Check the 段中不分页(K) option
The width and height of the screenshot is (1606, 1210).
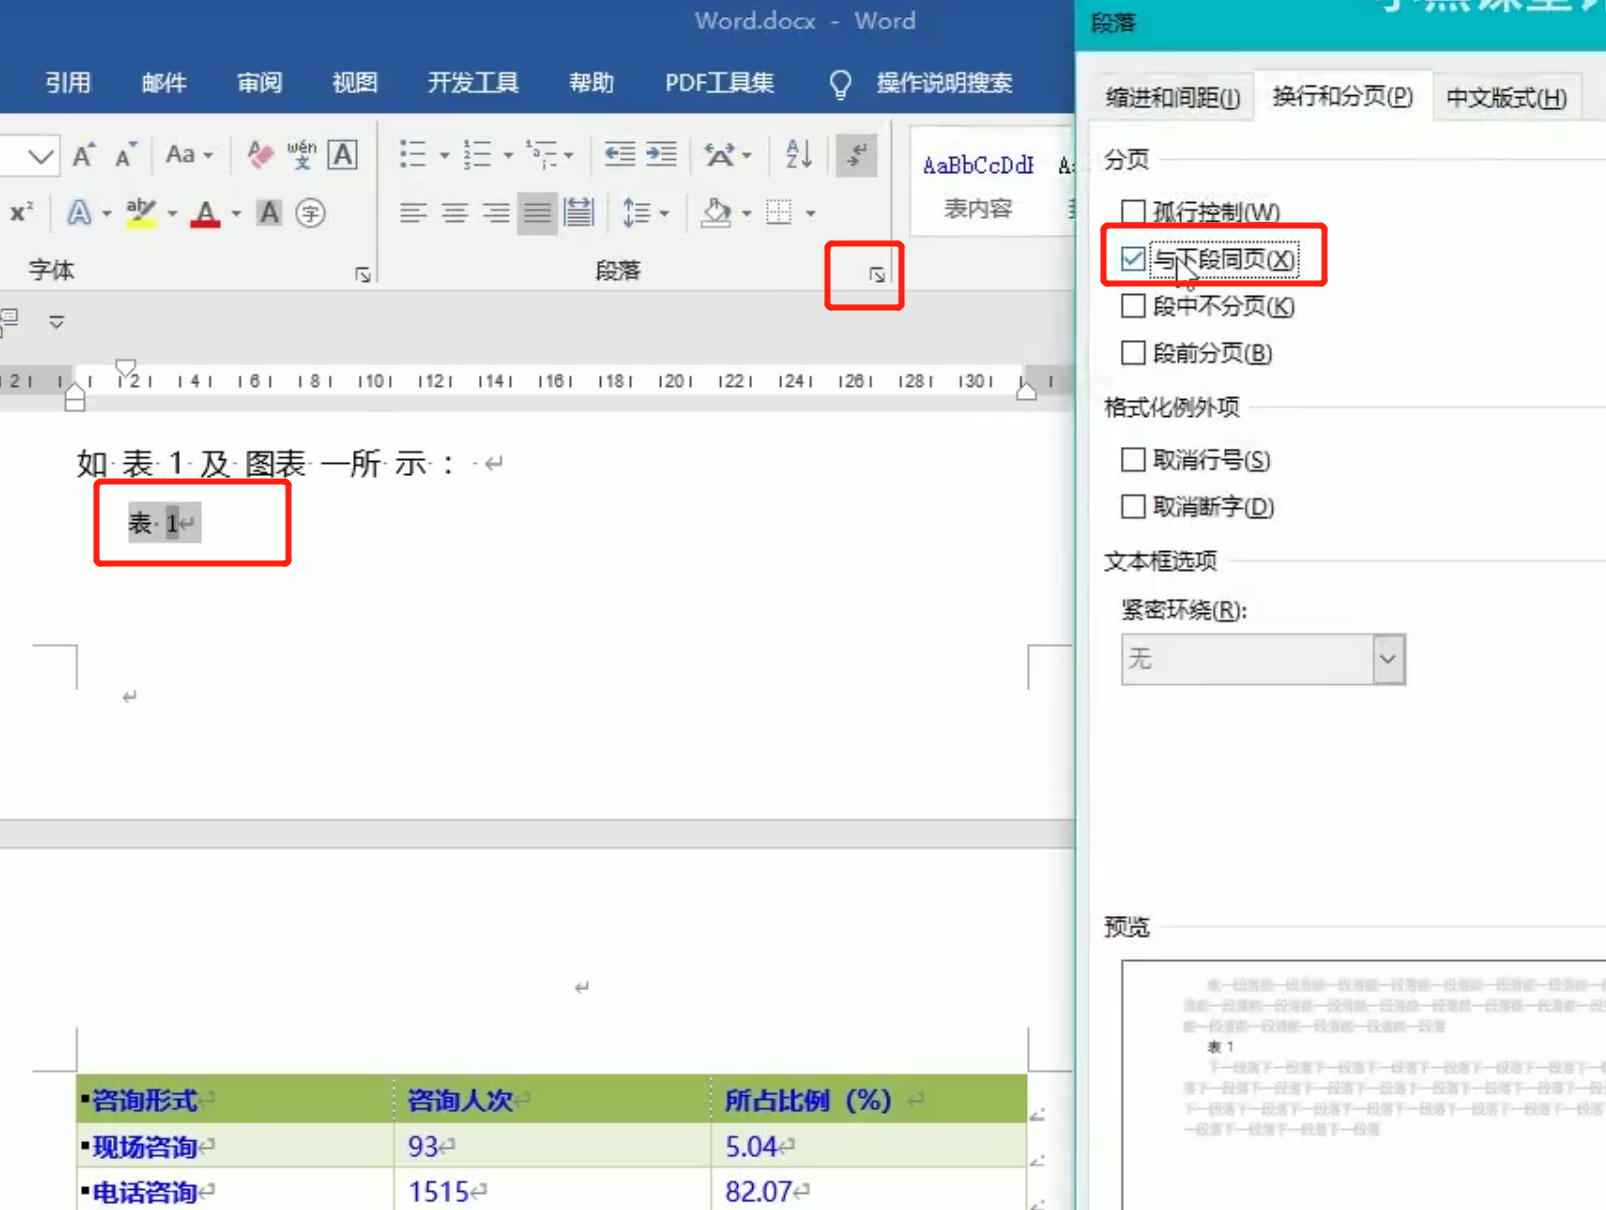[1133, 306]
